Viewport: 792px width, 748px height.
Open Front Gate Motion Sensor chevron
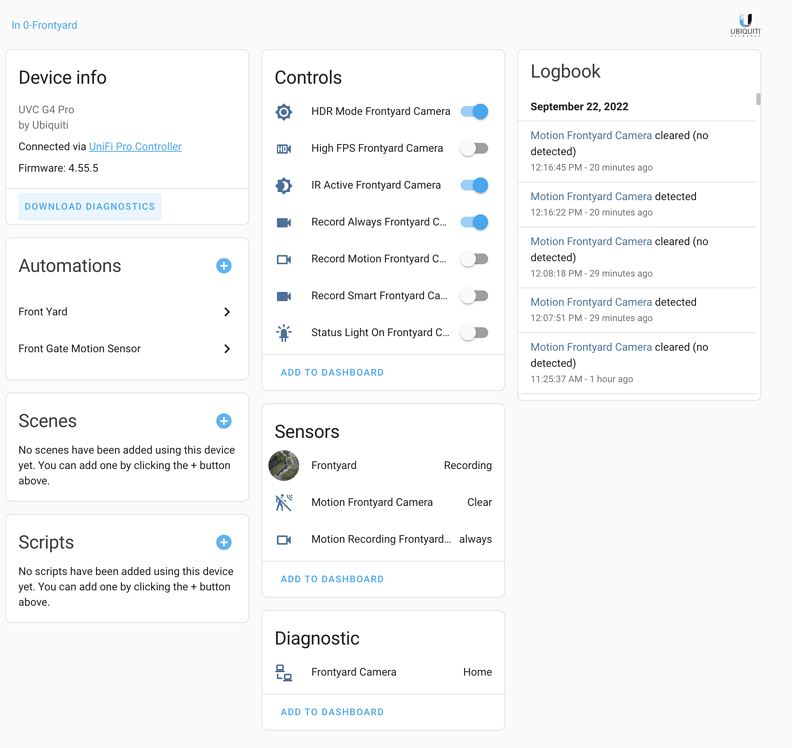point(227,349)
